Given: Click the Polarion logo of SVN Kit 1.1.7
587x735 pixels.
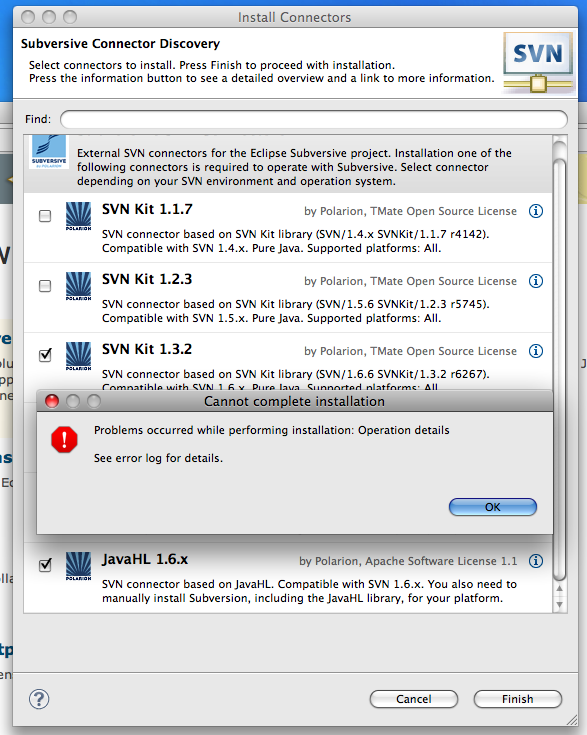Looking at the screenshot, I should 78,216.
